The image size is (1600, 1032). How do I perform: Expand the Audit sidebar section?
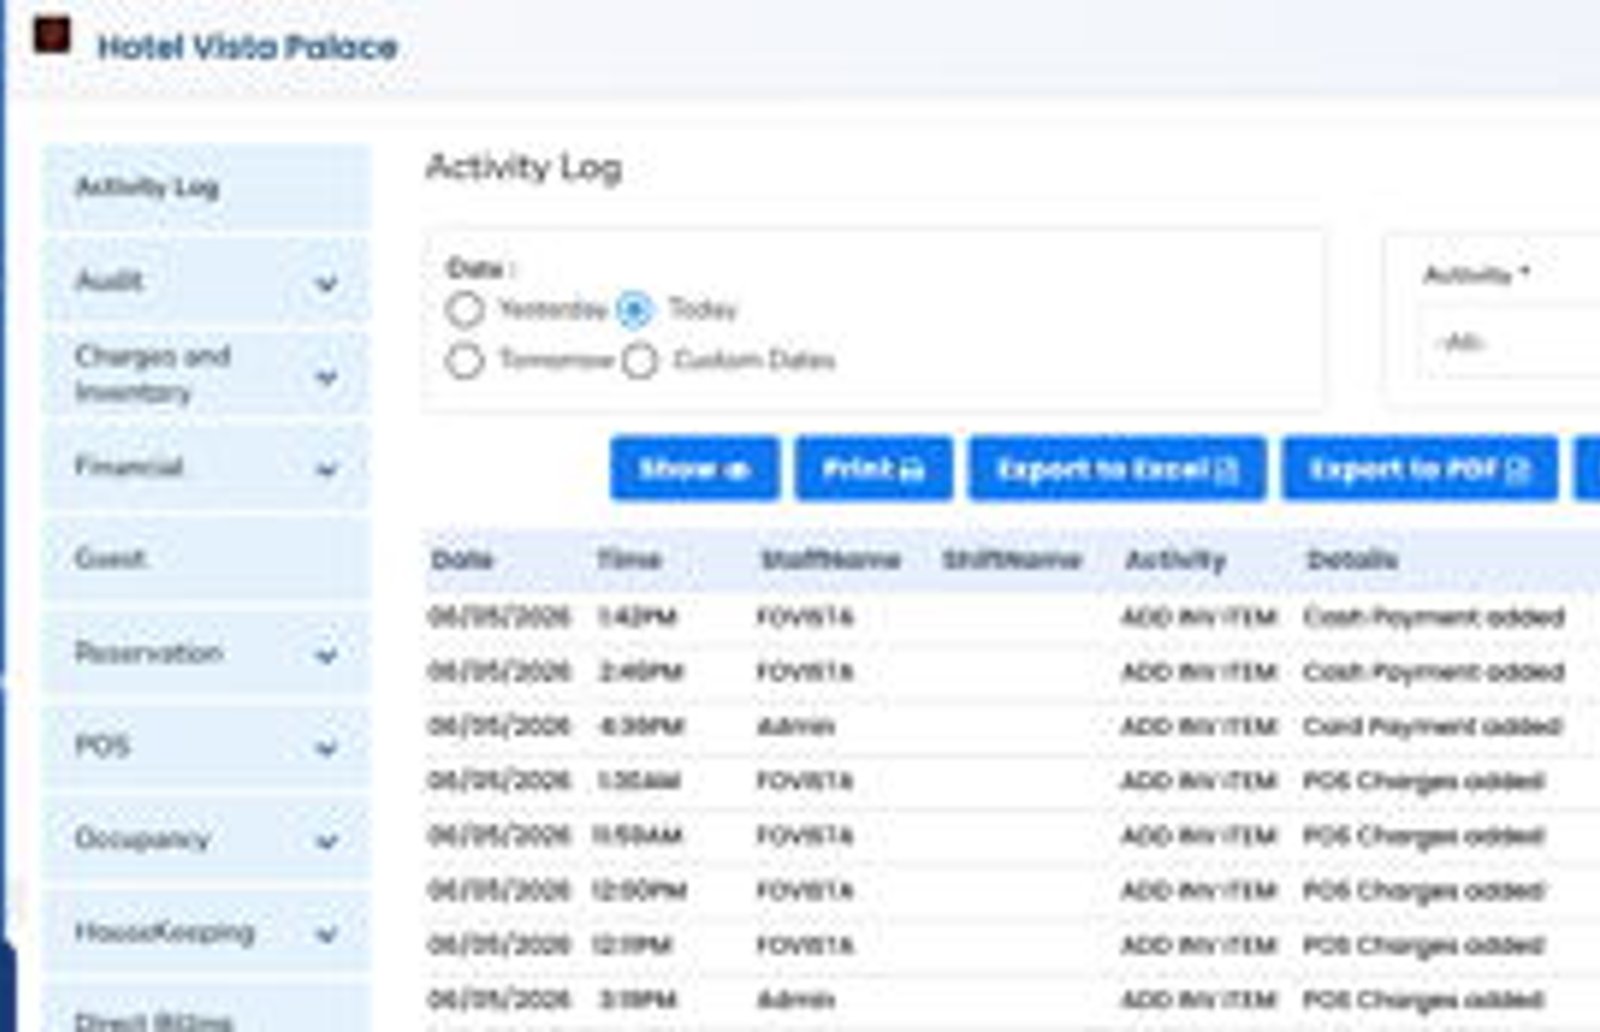pos(206,281)
